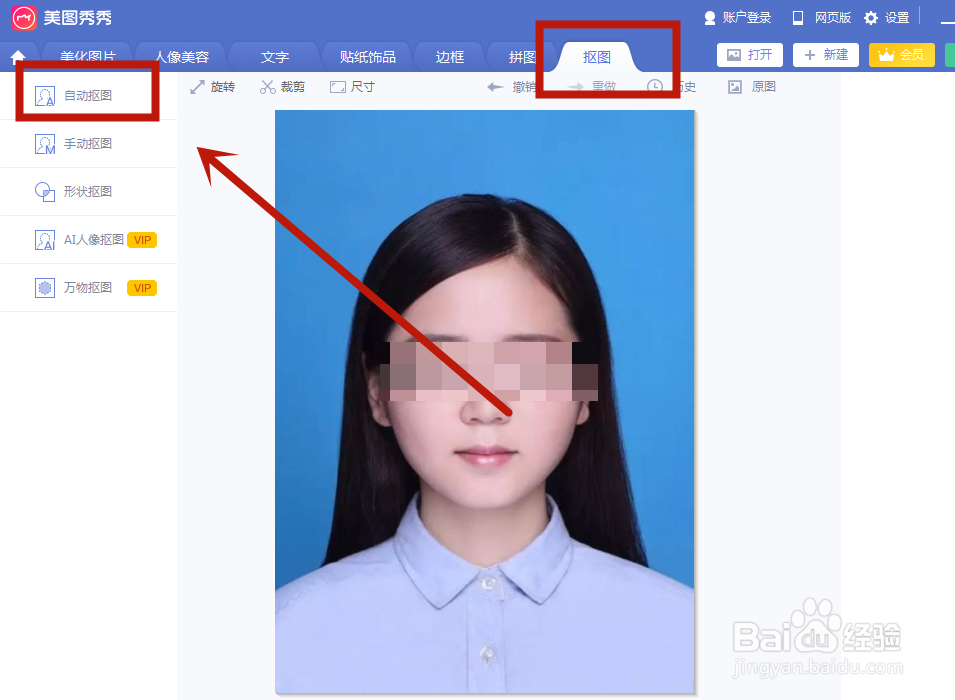Click the 新建 new file button
This screenshot has height=700, width=955.
point(825,55)
